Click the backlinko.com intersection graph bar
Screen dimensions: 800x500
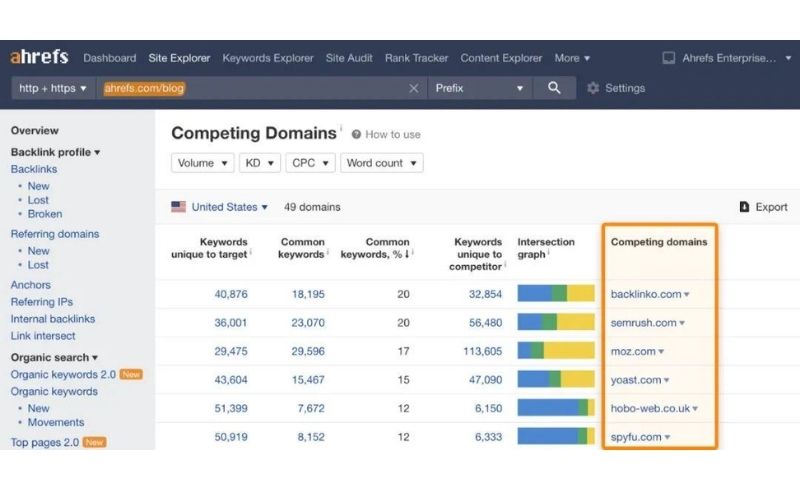pyautogui.click(x=556, y=293)
